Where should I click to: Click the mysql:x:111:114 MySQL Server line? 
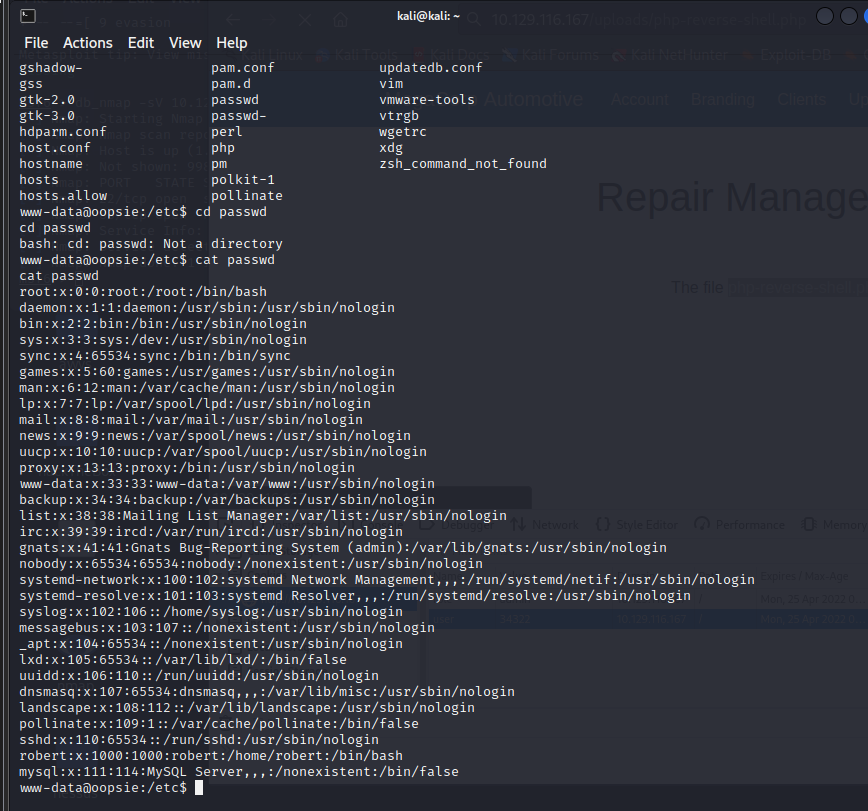(239, 772)
